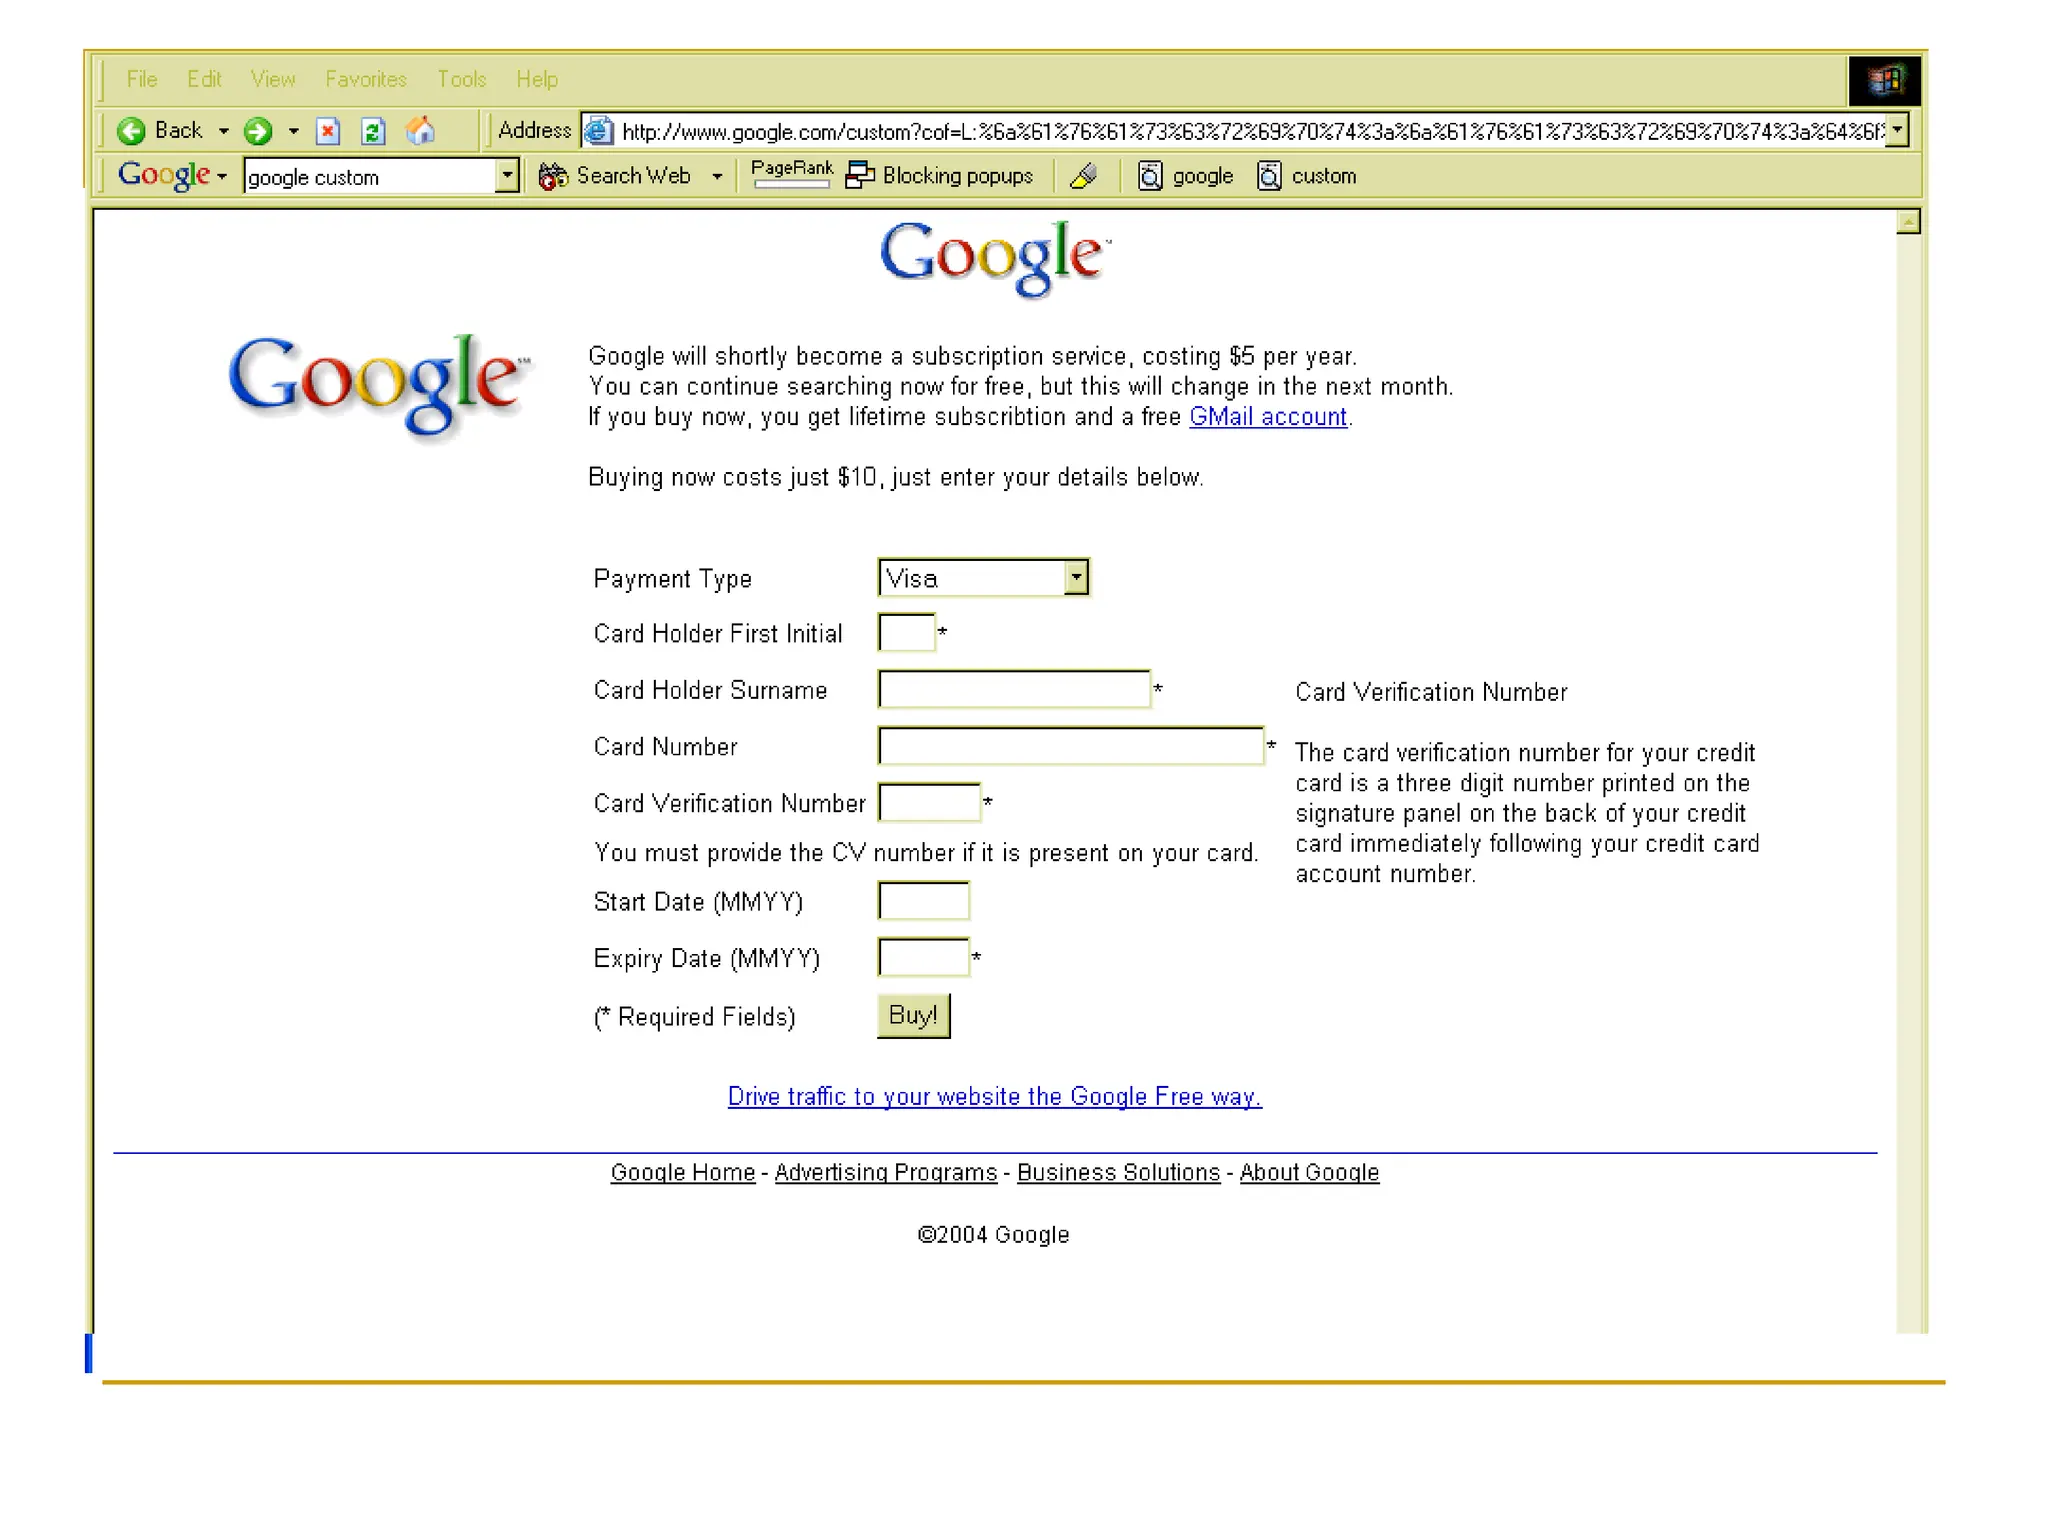The height and width of the screenshot is (1536, 2048).
Task: Go to Google Home footer link
Action: click(683, 1172)
